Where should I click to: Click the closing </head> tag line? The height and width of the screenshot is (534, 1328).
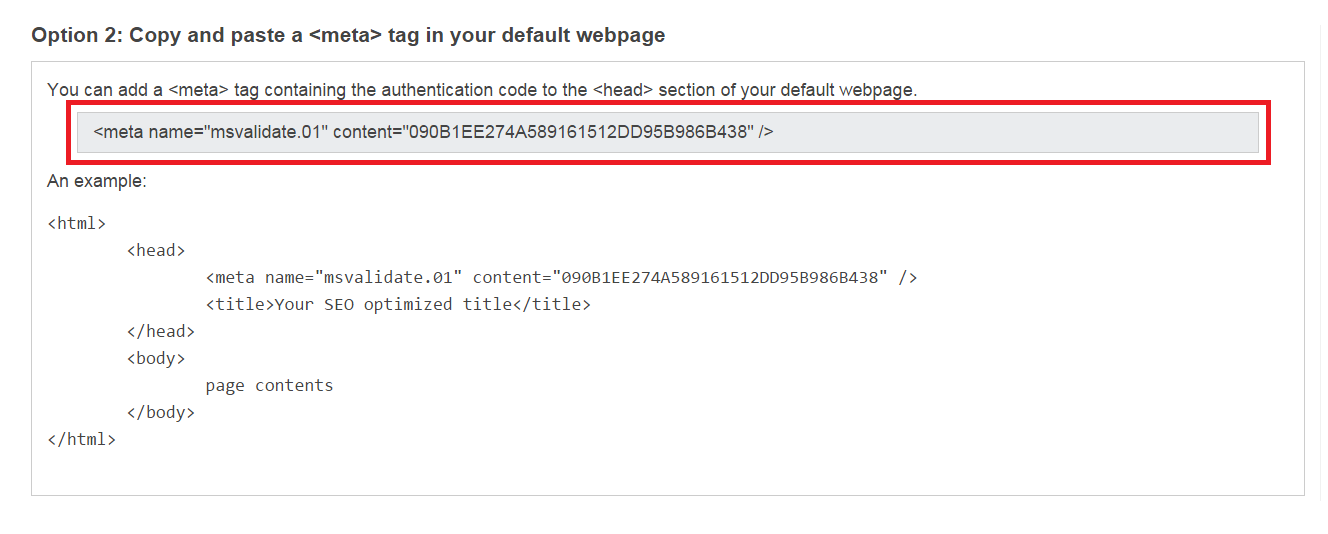[x=161, y=331]
